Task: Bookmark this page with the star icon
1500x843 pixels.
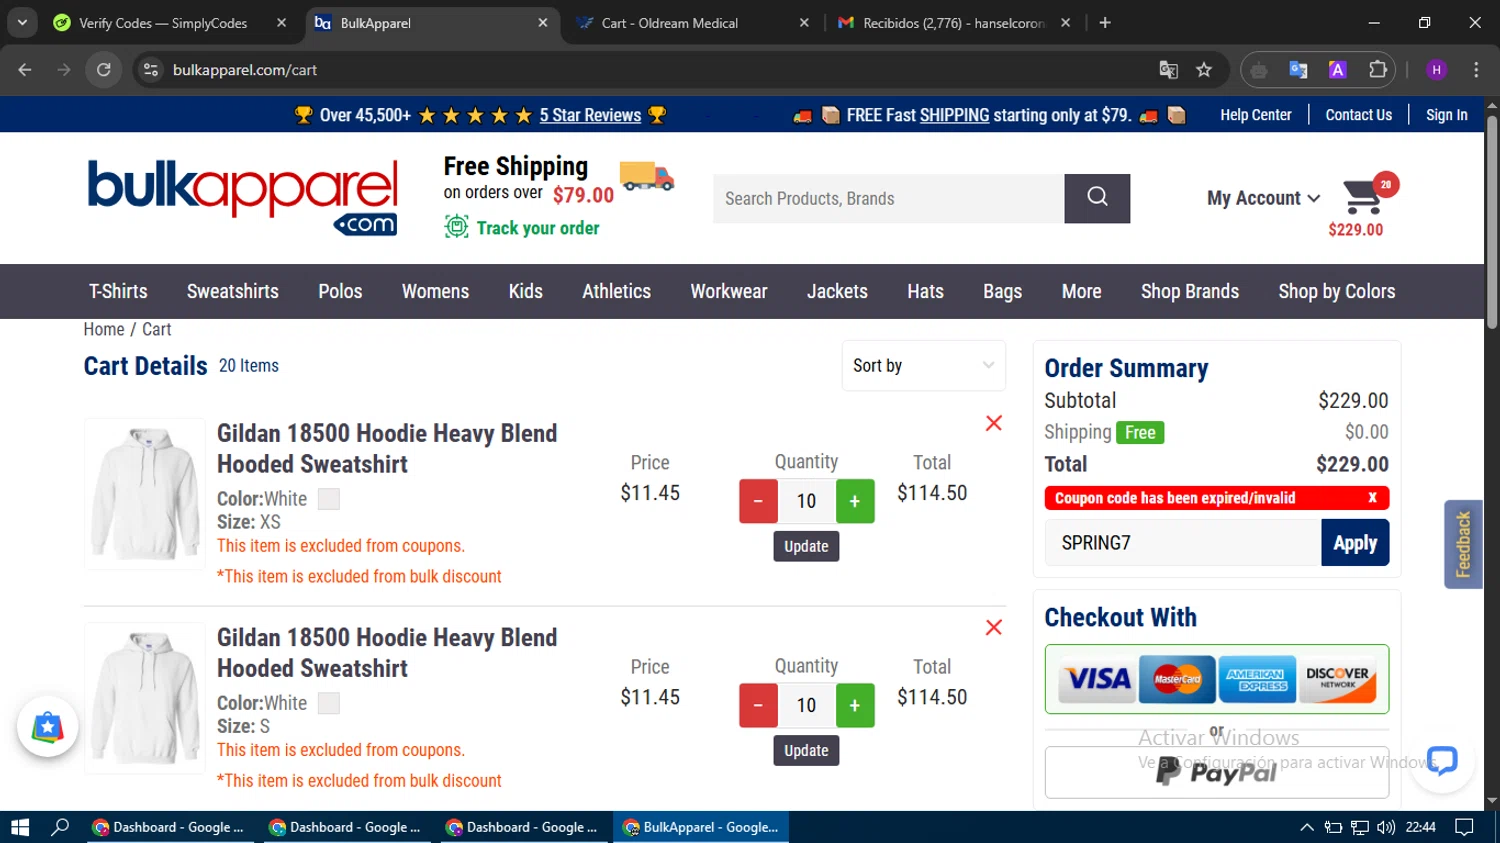Action: coord(1204,69)
